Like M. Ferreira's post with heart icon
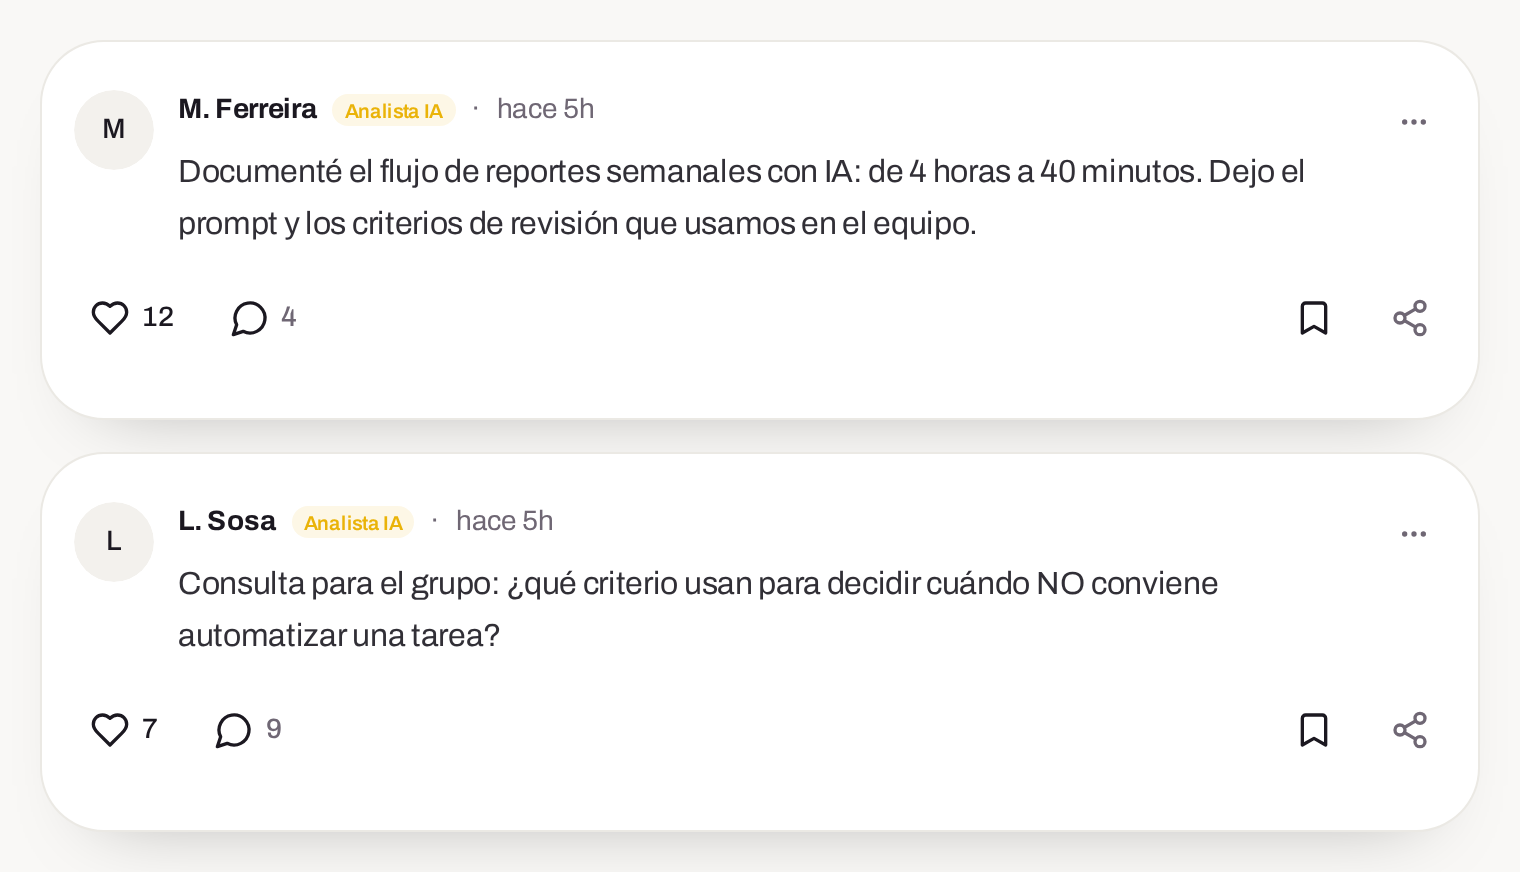 pyautogui.click(x=110, y=318)
